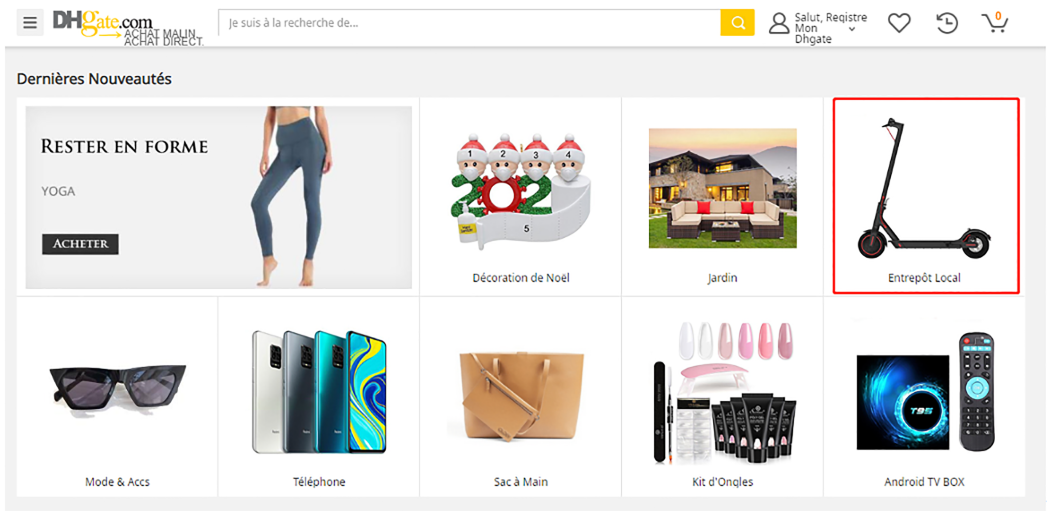1047x511 pixels.
Task: Click the yellow search magnifier button
Action: pos(738,23)
